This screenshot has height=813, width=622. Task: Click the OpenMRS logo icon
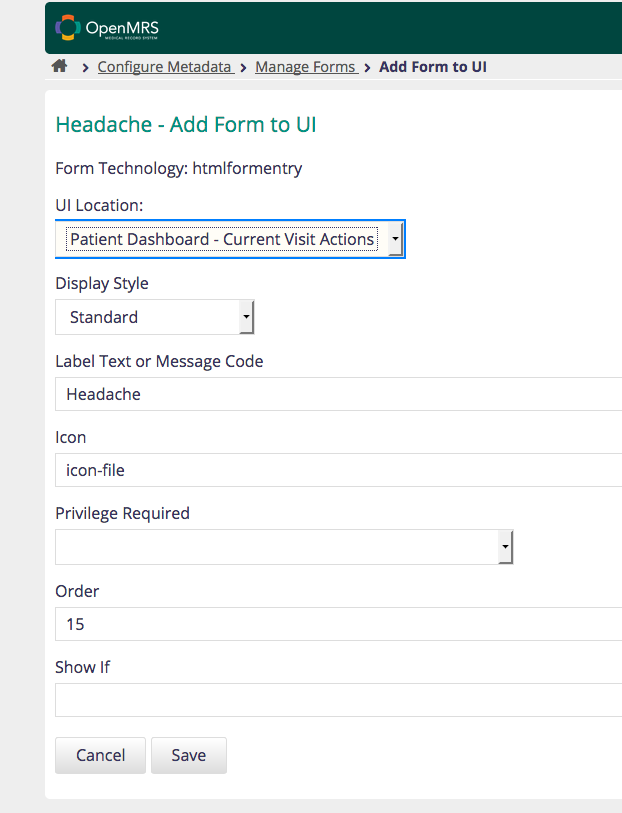pyautogui.click(x=68, y=27)
